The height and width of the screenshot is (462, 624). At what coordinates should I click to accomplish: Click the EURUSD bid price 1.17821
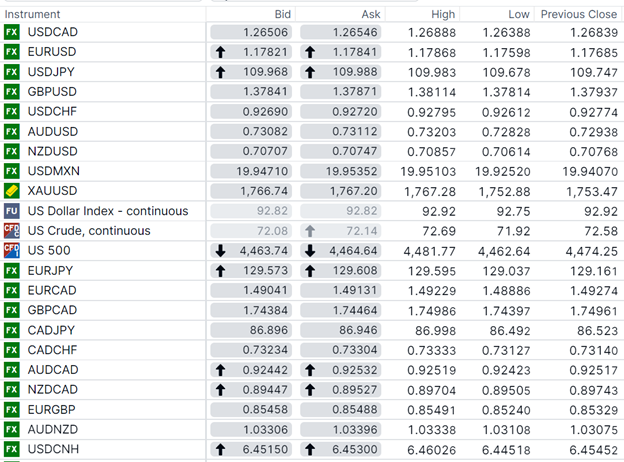262,52
